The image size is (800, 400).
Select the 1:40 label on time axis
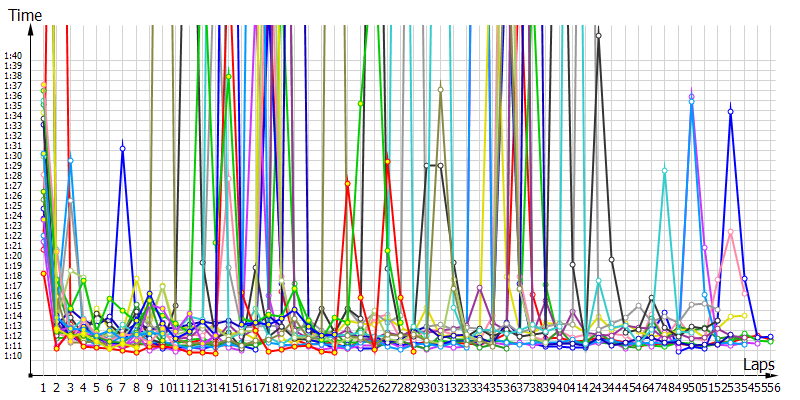coord(13,56)
